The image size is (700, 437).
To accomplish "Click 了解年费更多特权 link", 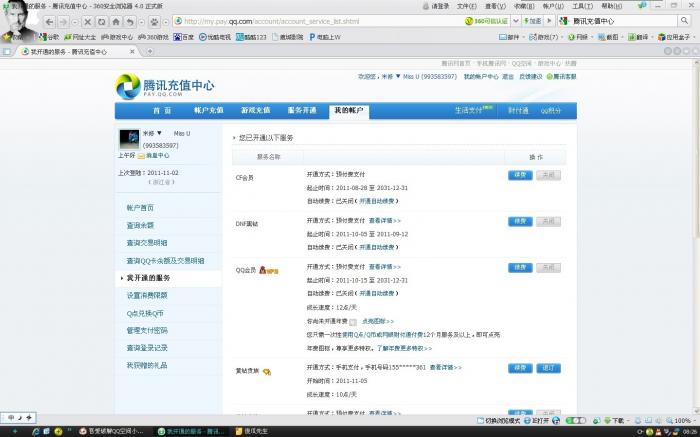I will click(x=404, y=348).
